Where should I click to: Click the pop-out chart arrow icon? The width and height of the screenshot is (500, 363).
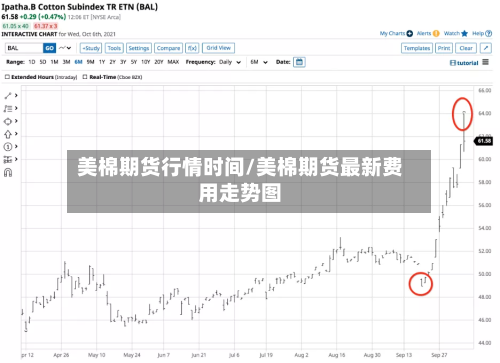coord(486,48)
